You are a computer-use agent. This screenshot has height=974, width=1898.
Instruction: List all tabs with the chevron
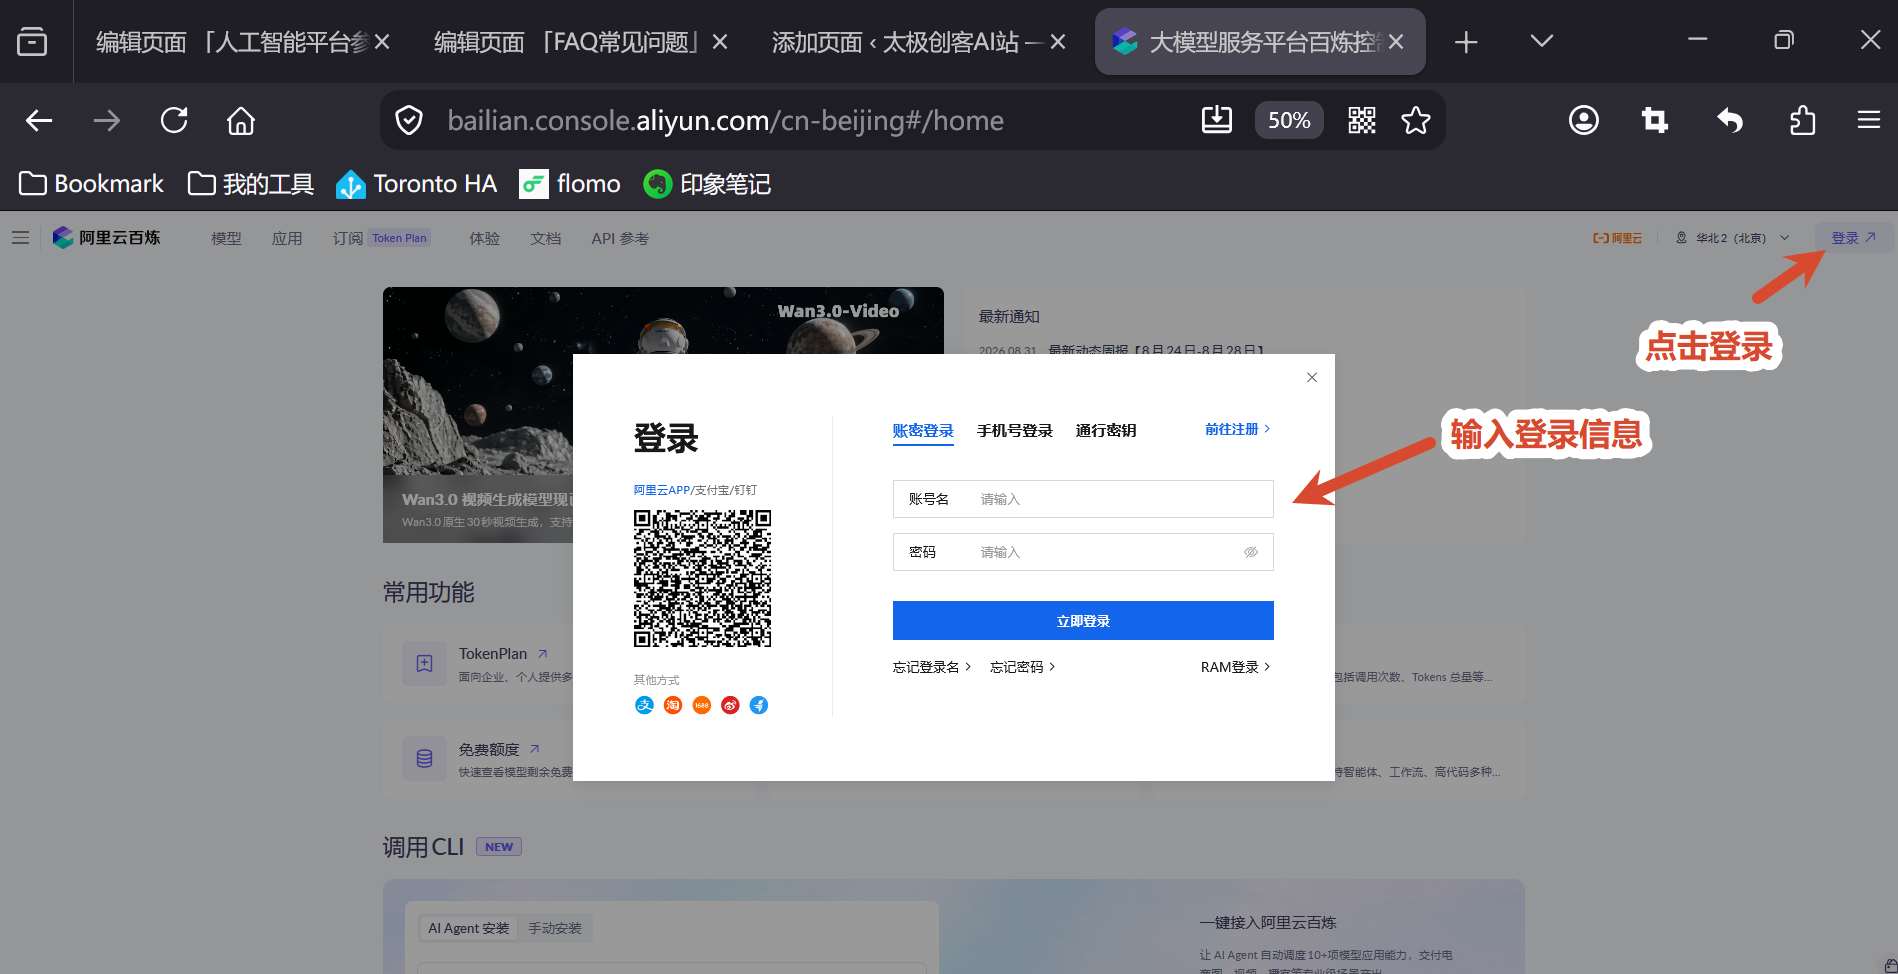tap(1541, 41)
